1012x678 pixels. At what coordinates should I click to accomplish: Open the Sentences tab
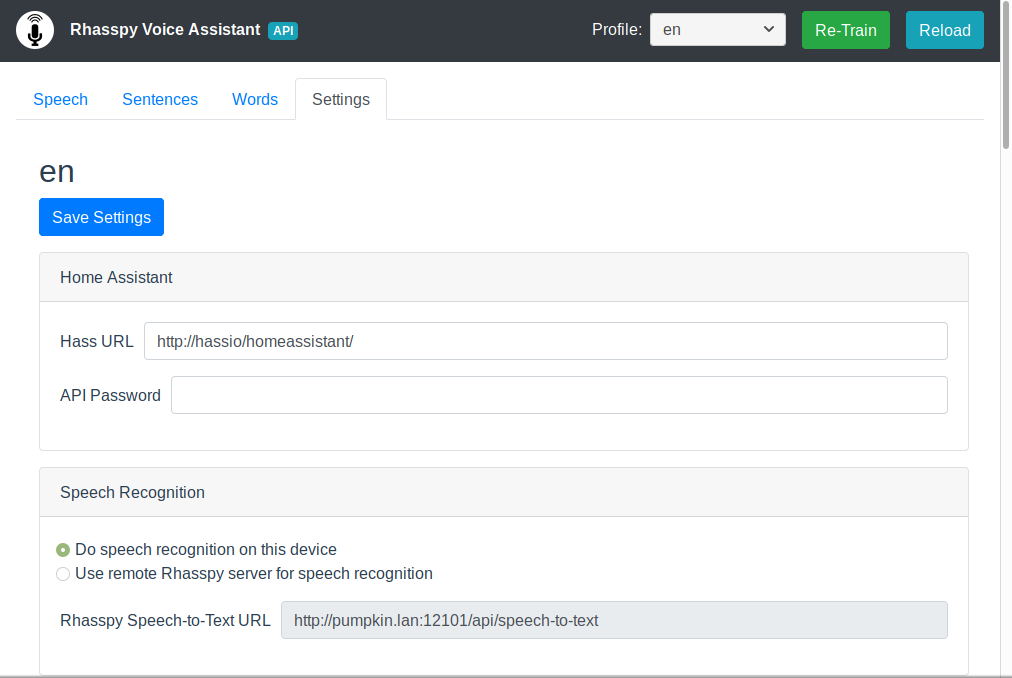click(160, 99)
